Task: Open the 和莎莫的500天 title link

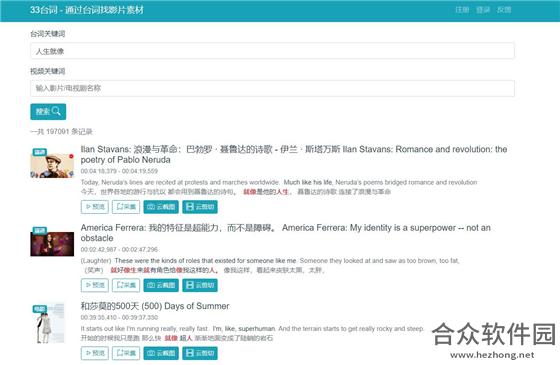Action: tap(155, 306)
